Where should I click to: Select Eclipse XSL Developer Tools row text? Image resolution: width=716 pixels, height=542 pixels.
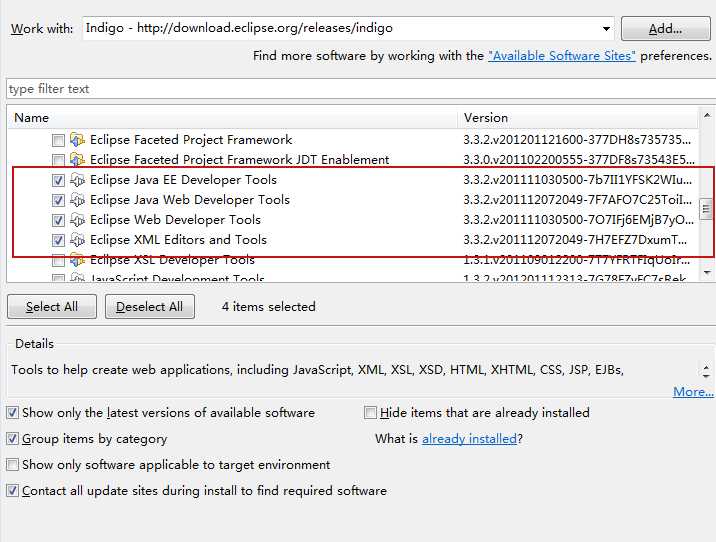tap(172, 260)
